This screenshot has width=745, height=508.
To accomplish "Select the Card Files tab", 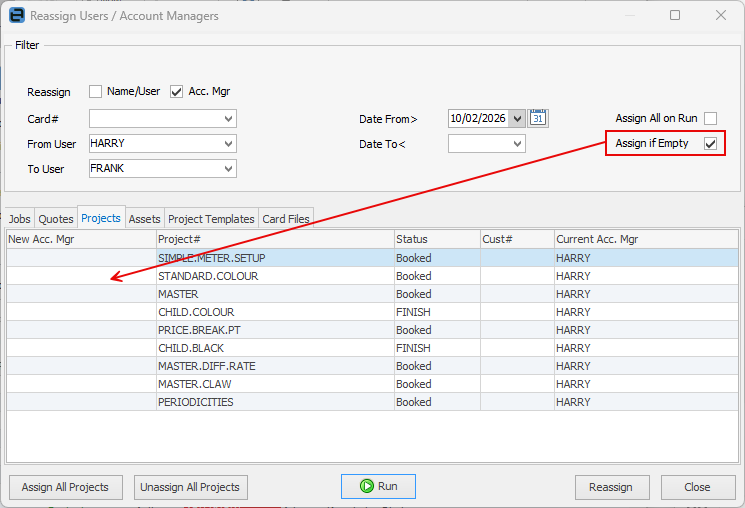I will pos(286,219).
